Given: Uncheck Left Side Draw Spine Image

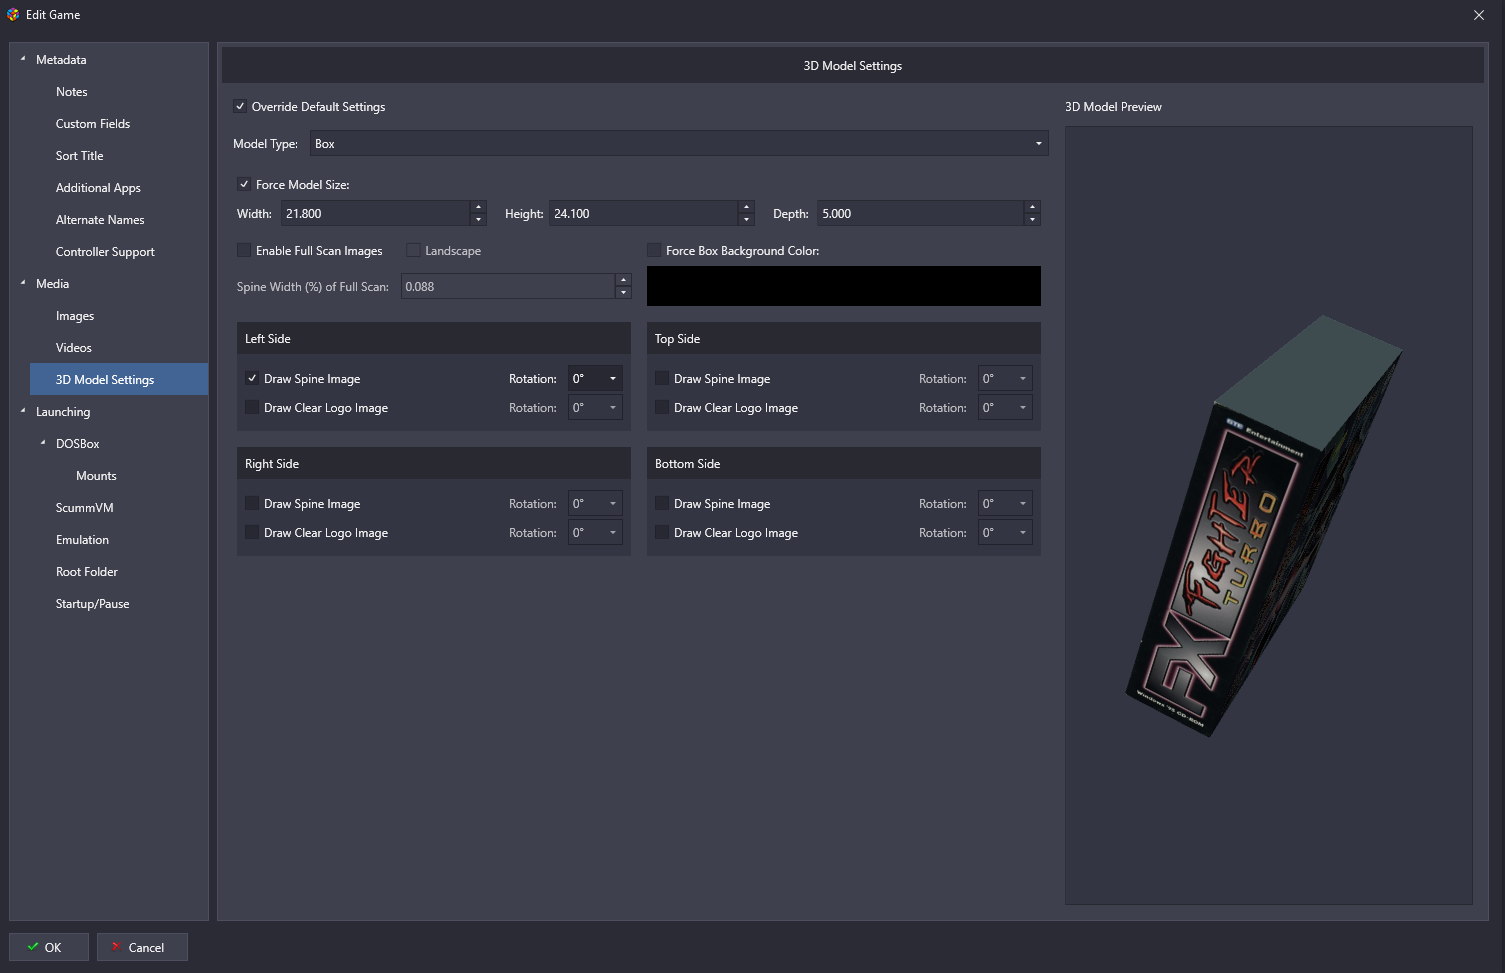Looking at the screenshot, I should (252, 378).
